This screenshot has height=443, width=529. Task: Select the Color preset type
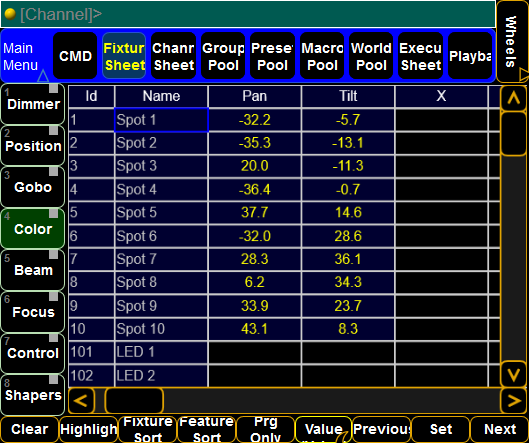tap(33, 229)
